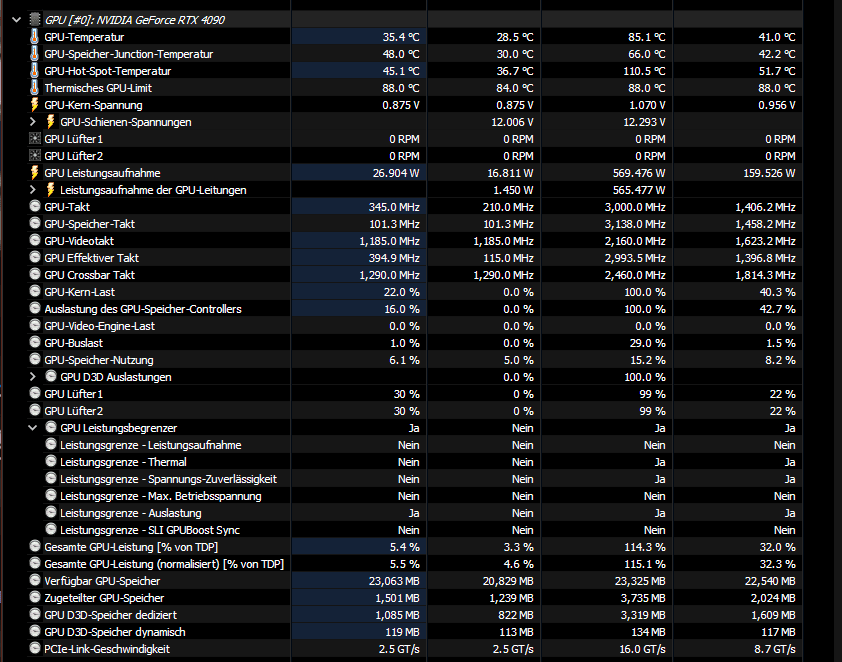Click clock icon of GPU Effektiver Takt
This screenshot has height=662, width=842.
pyautogui.click(x=35, y=257)
